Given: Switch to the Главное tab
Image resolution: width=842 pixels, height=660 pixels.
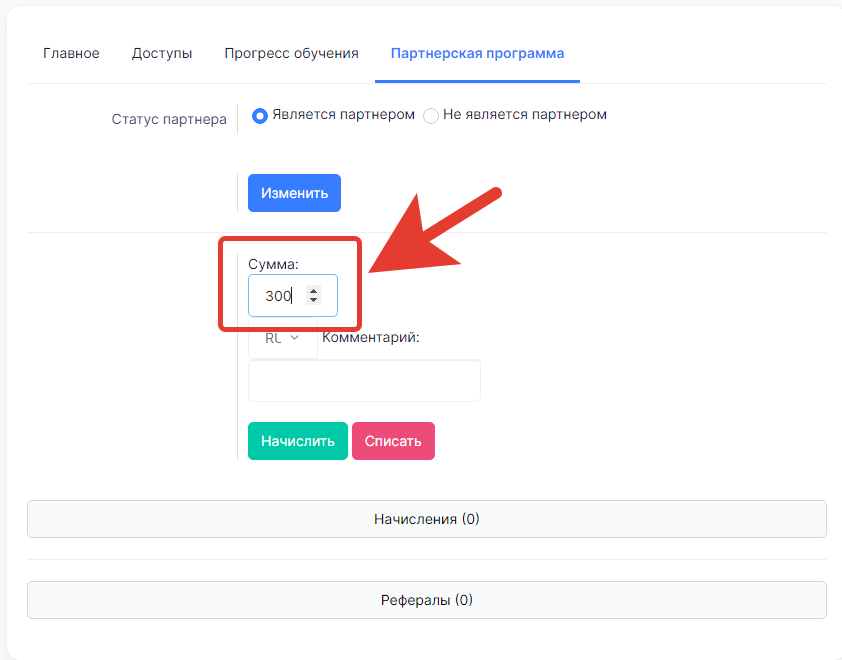Looking at the screenshot, I should 71,53.
